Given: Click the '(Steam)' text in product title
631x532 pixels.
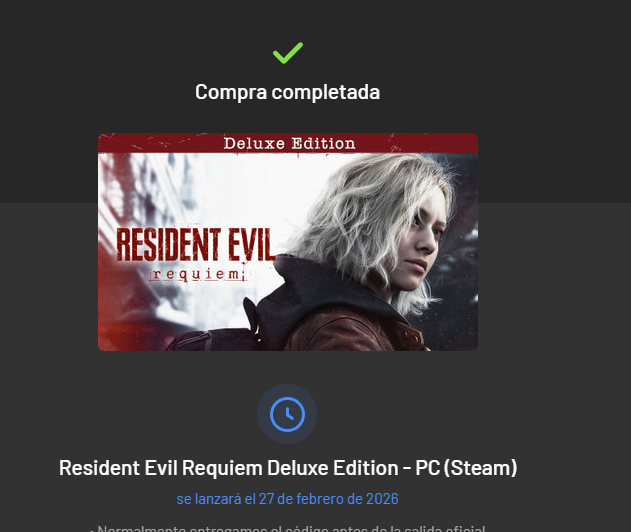Looking at the screenshot, I should 480,468.
